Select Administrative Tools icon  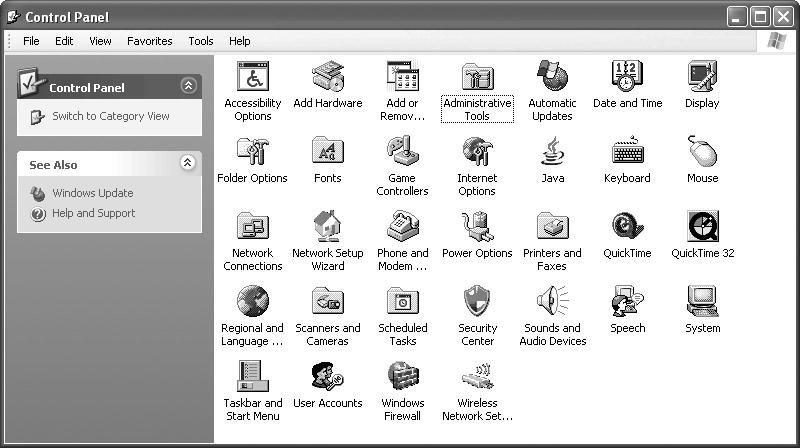coord(477,77)
